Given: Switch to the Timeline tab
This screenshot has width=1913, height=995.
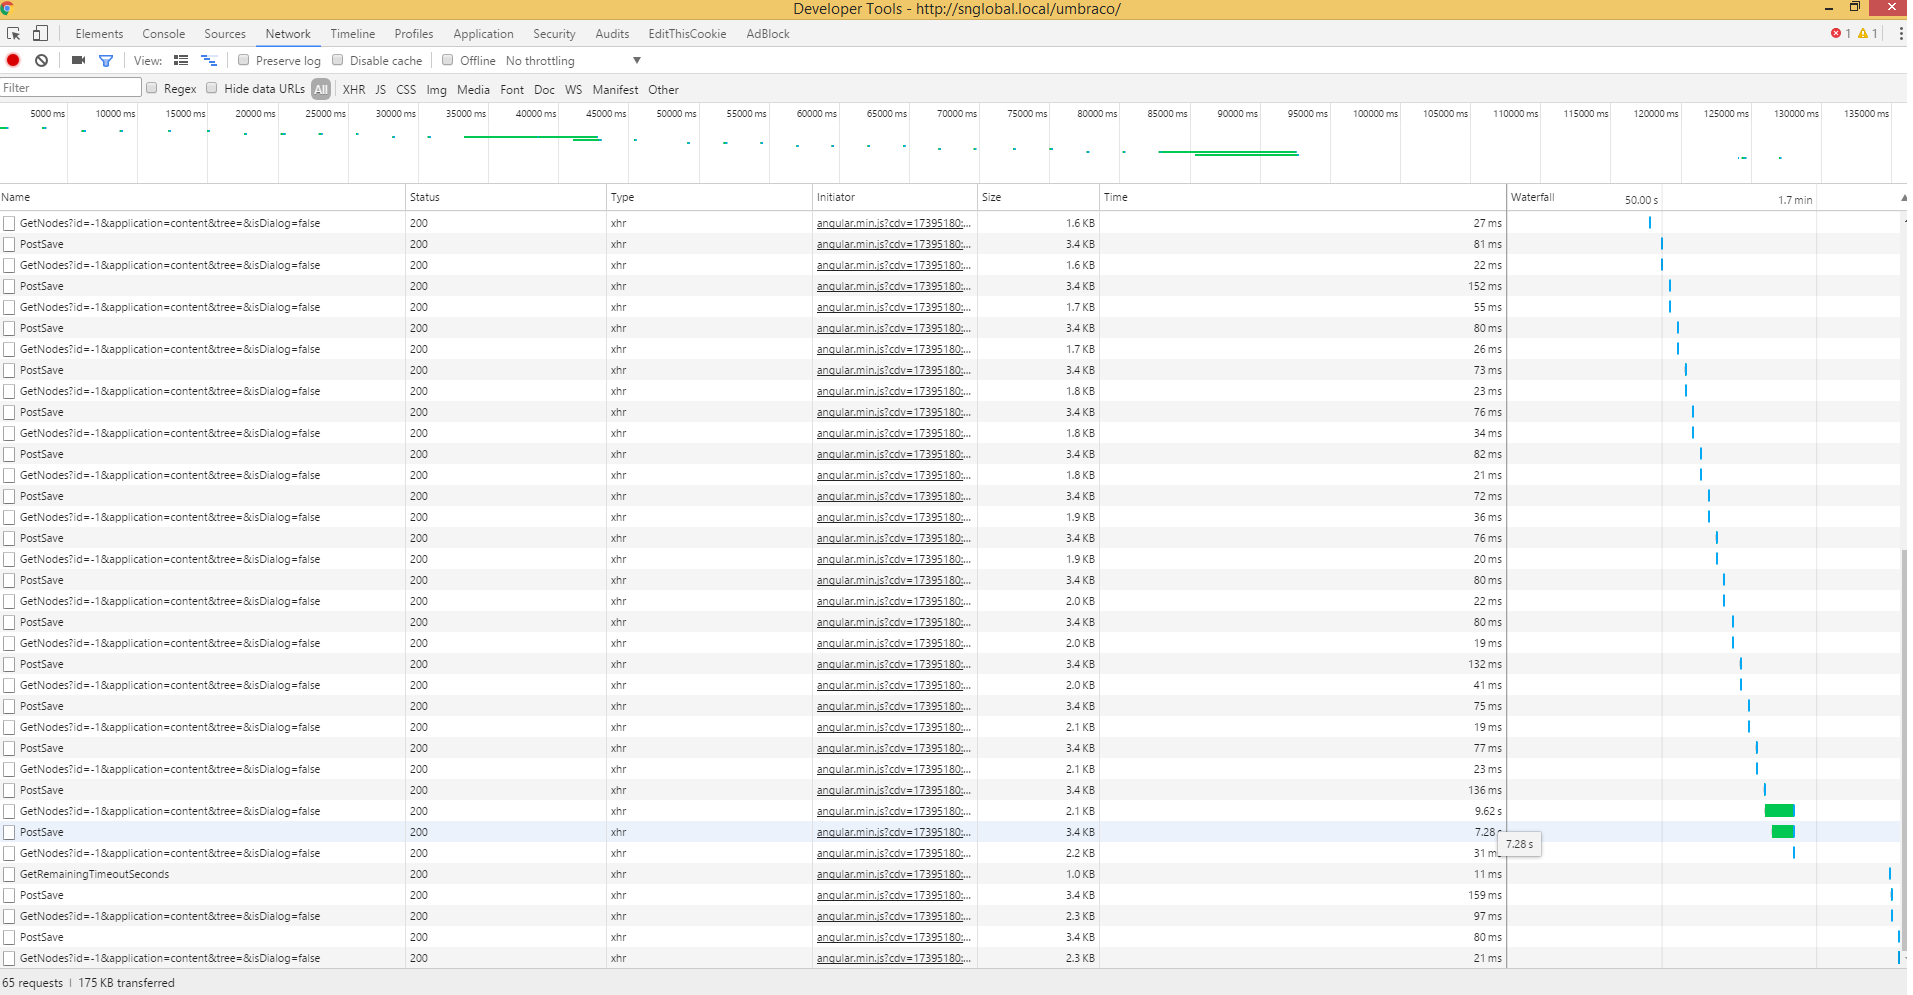Looking at the screenshot, I should click(353, 34).
